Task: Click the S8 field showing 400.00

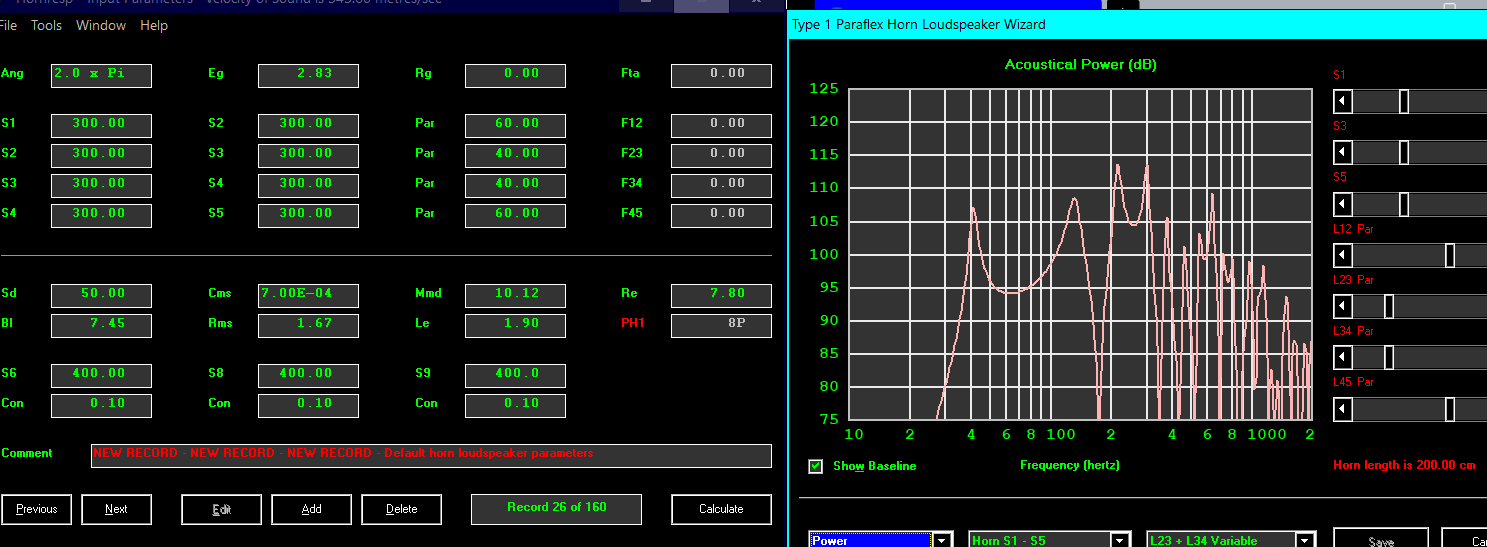Action: [x=308, y=375]
